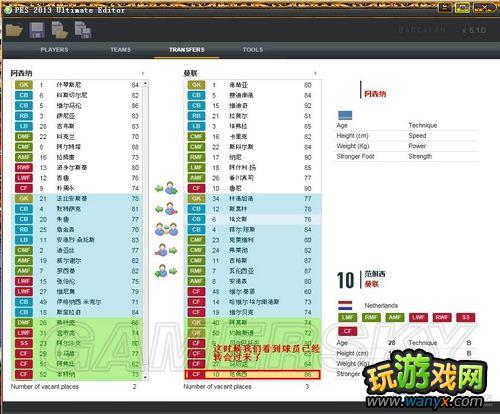The image size is (500, 414).
Task: Click left player list scrollbar down arrow
Action: tap(145, 377)
